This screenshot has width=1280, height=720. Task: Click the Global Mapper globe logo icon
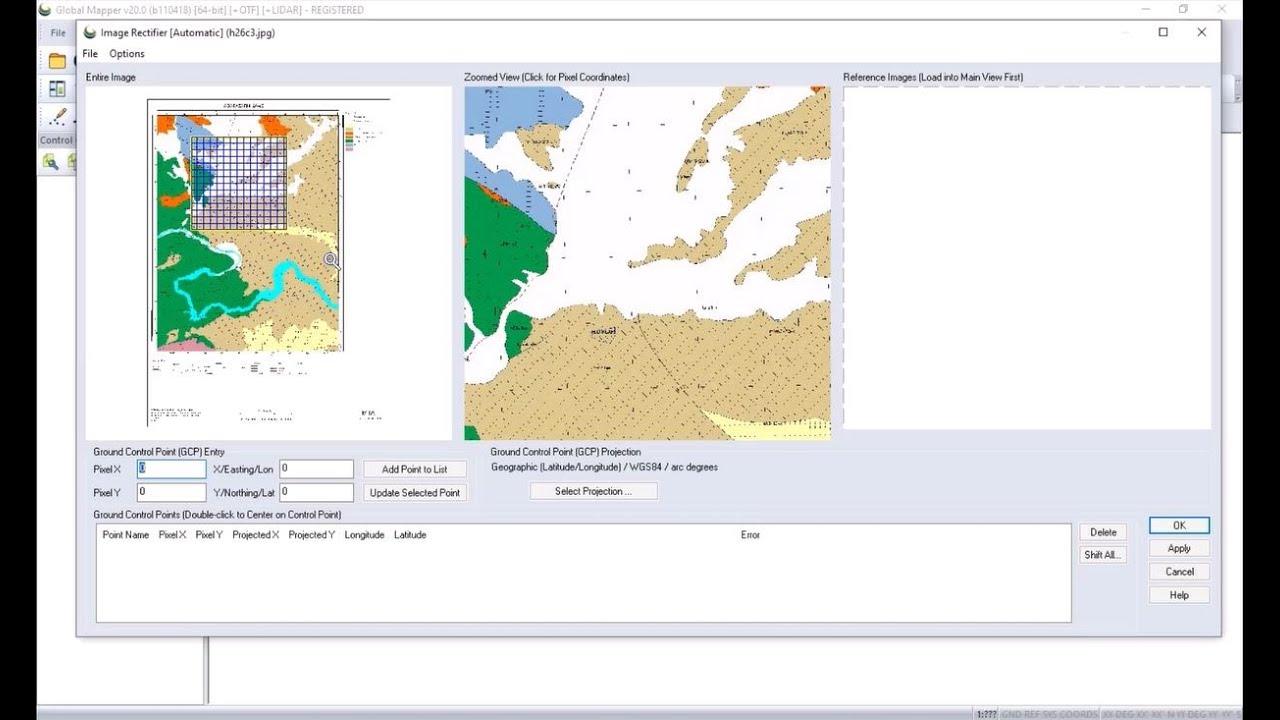(x=43, y=10)
